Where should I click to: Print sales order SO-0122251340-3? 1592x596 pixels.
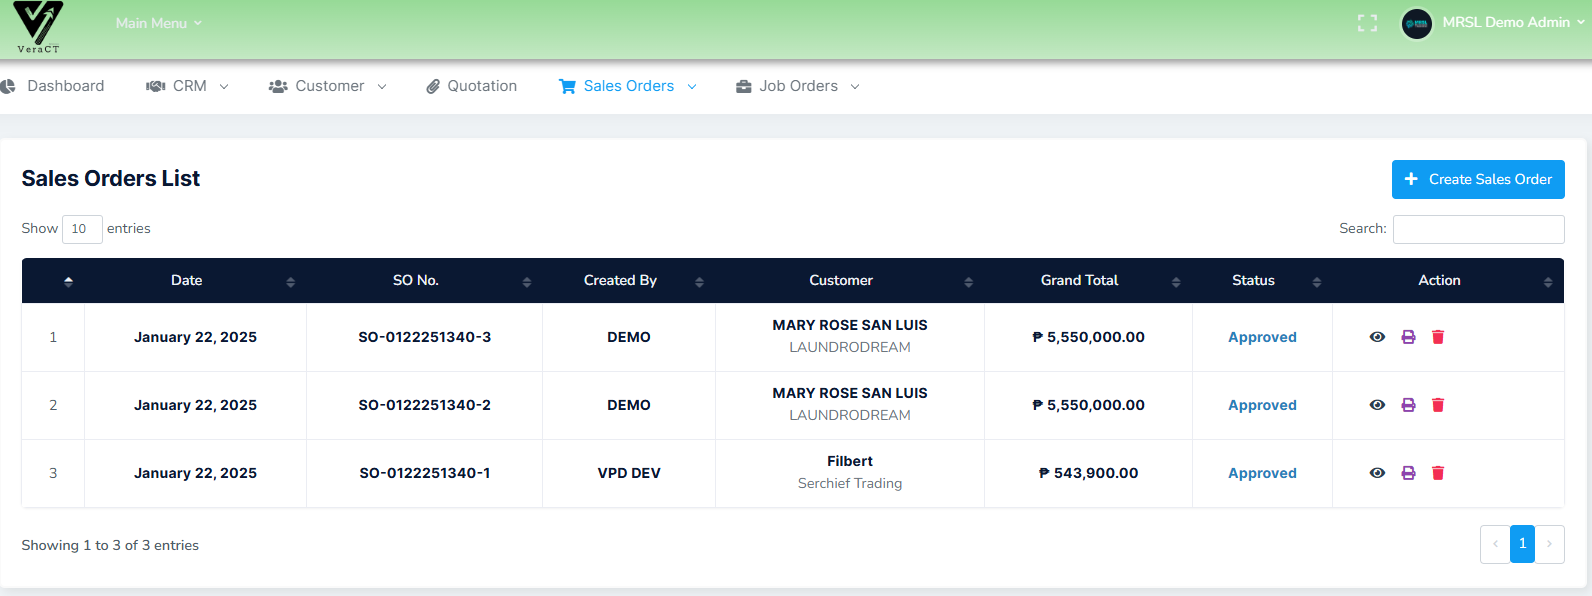pos(1408,337)
